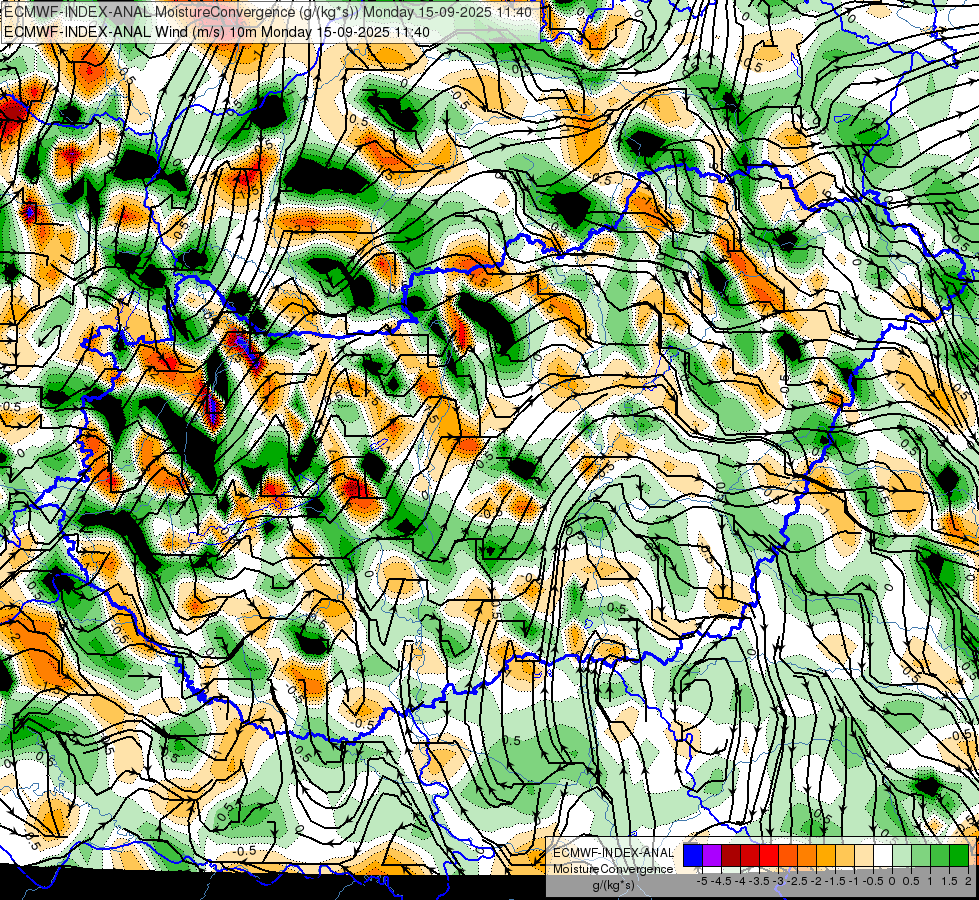The height and width of the screenshot is (900, 979).
Task: Click the -2.5 legend scale label
Action: (x=797, y=881)
